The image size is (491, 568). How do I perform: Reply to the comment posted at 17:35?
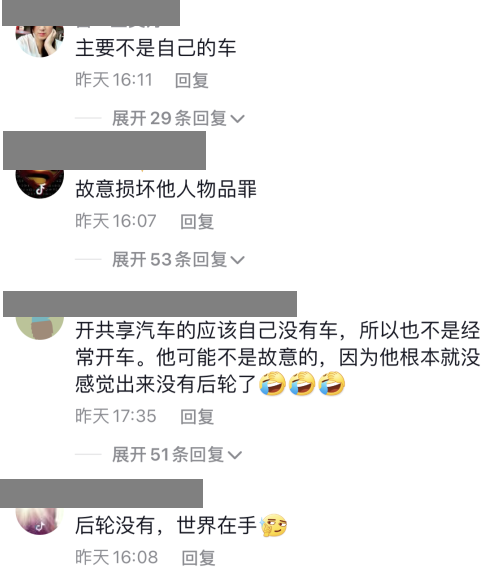[x=197, y=416]
